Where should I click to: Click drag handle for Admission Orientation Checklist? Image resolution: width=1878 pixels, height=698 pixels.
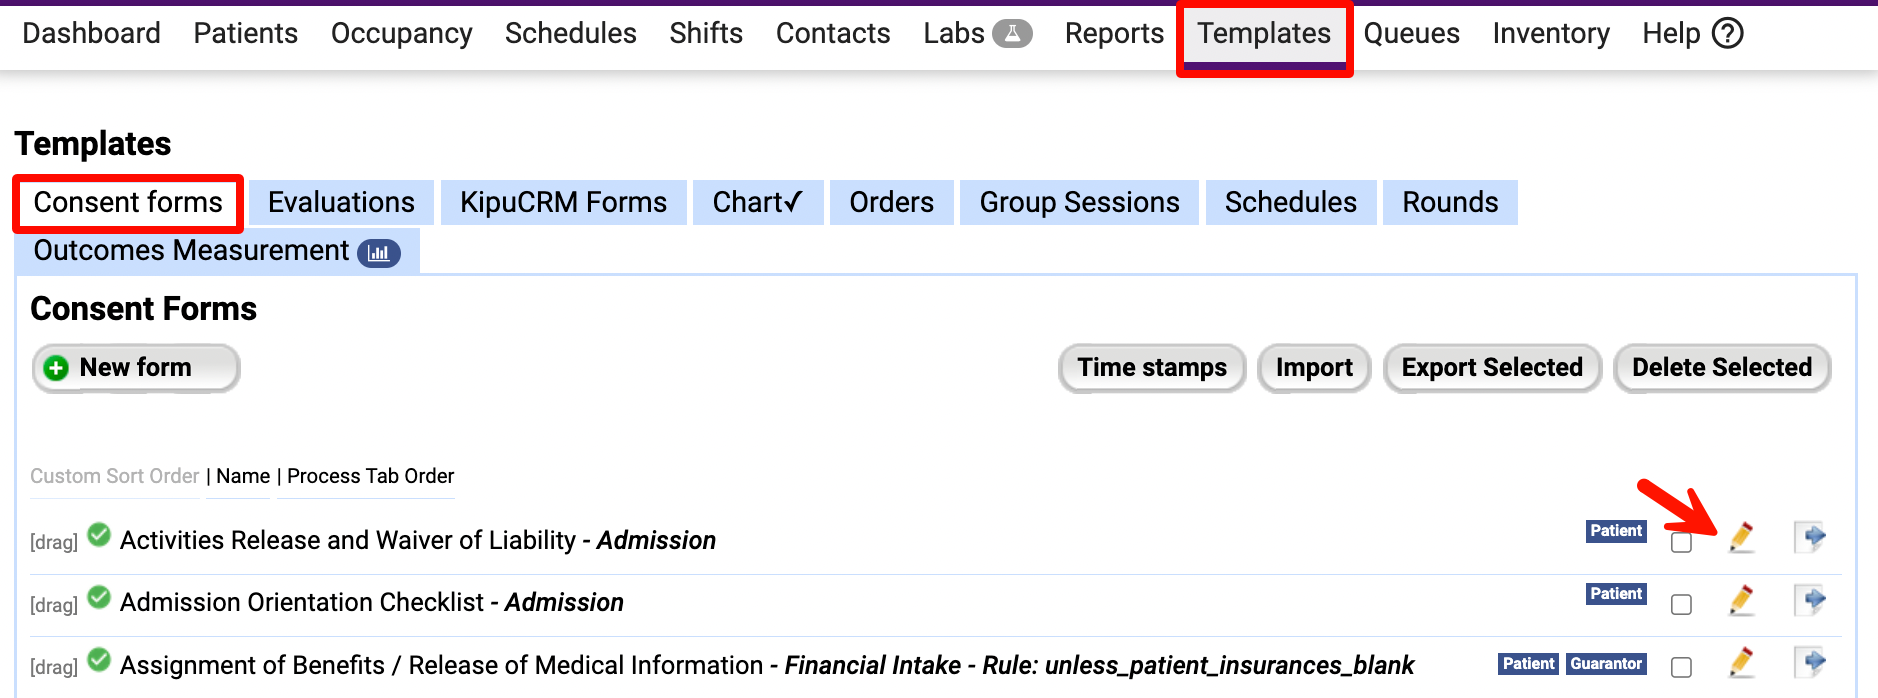[54, 605]
